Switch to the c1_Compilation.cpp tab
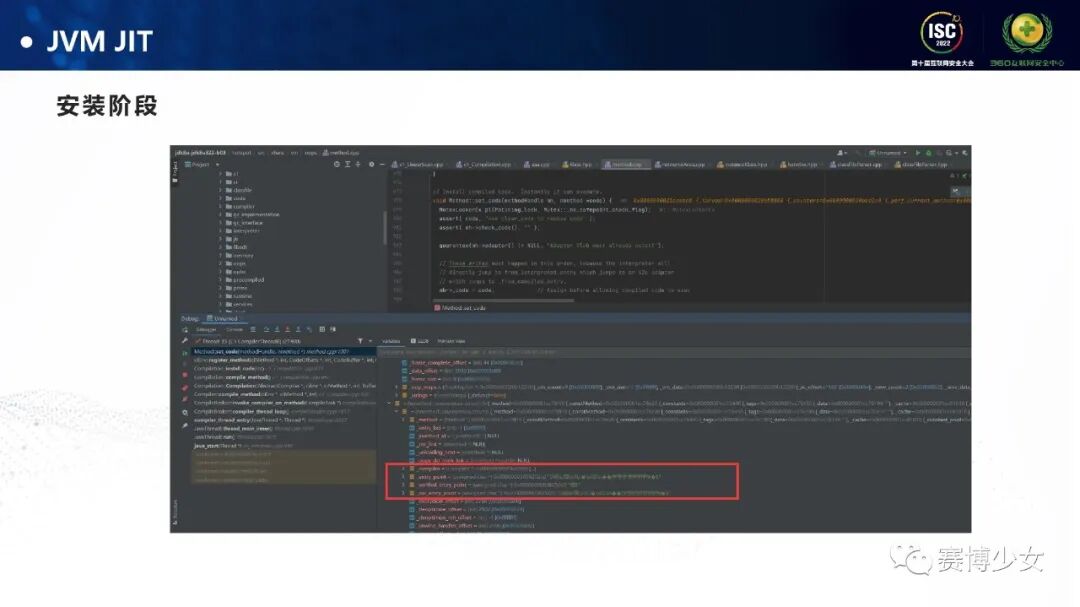 [484, 165]
